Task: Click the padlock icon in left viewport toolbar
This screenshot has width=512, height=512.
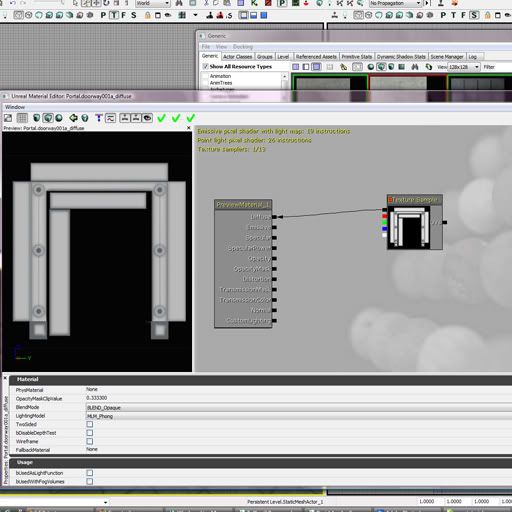Action: tap(147, 15)
